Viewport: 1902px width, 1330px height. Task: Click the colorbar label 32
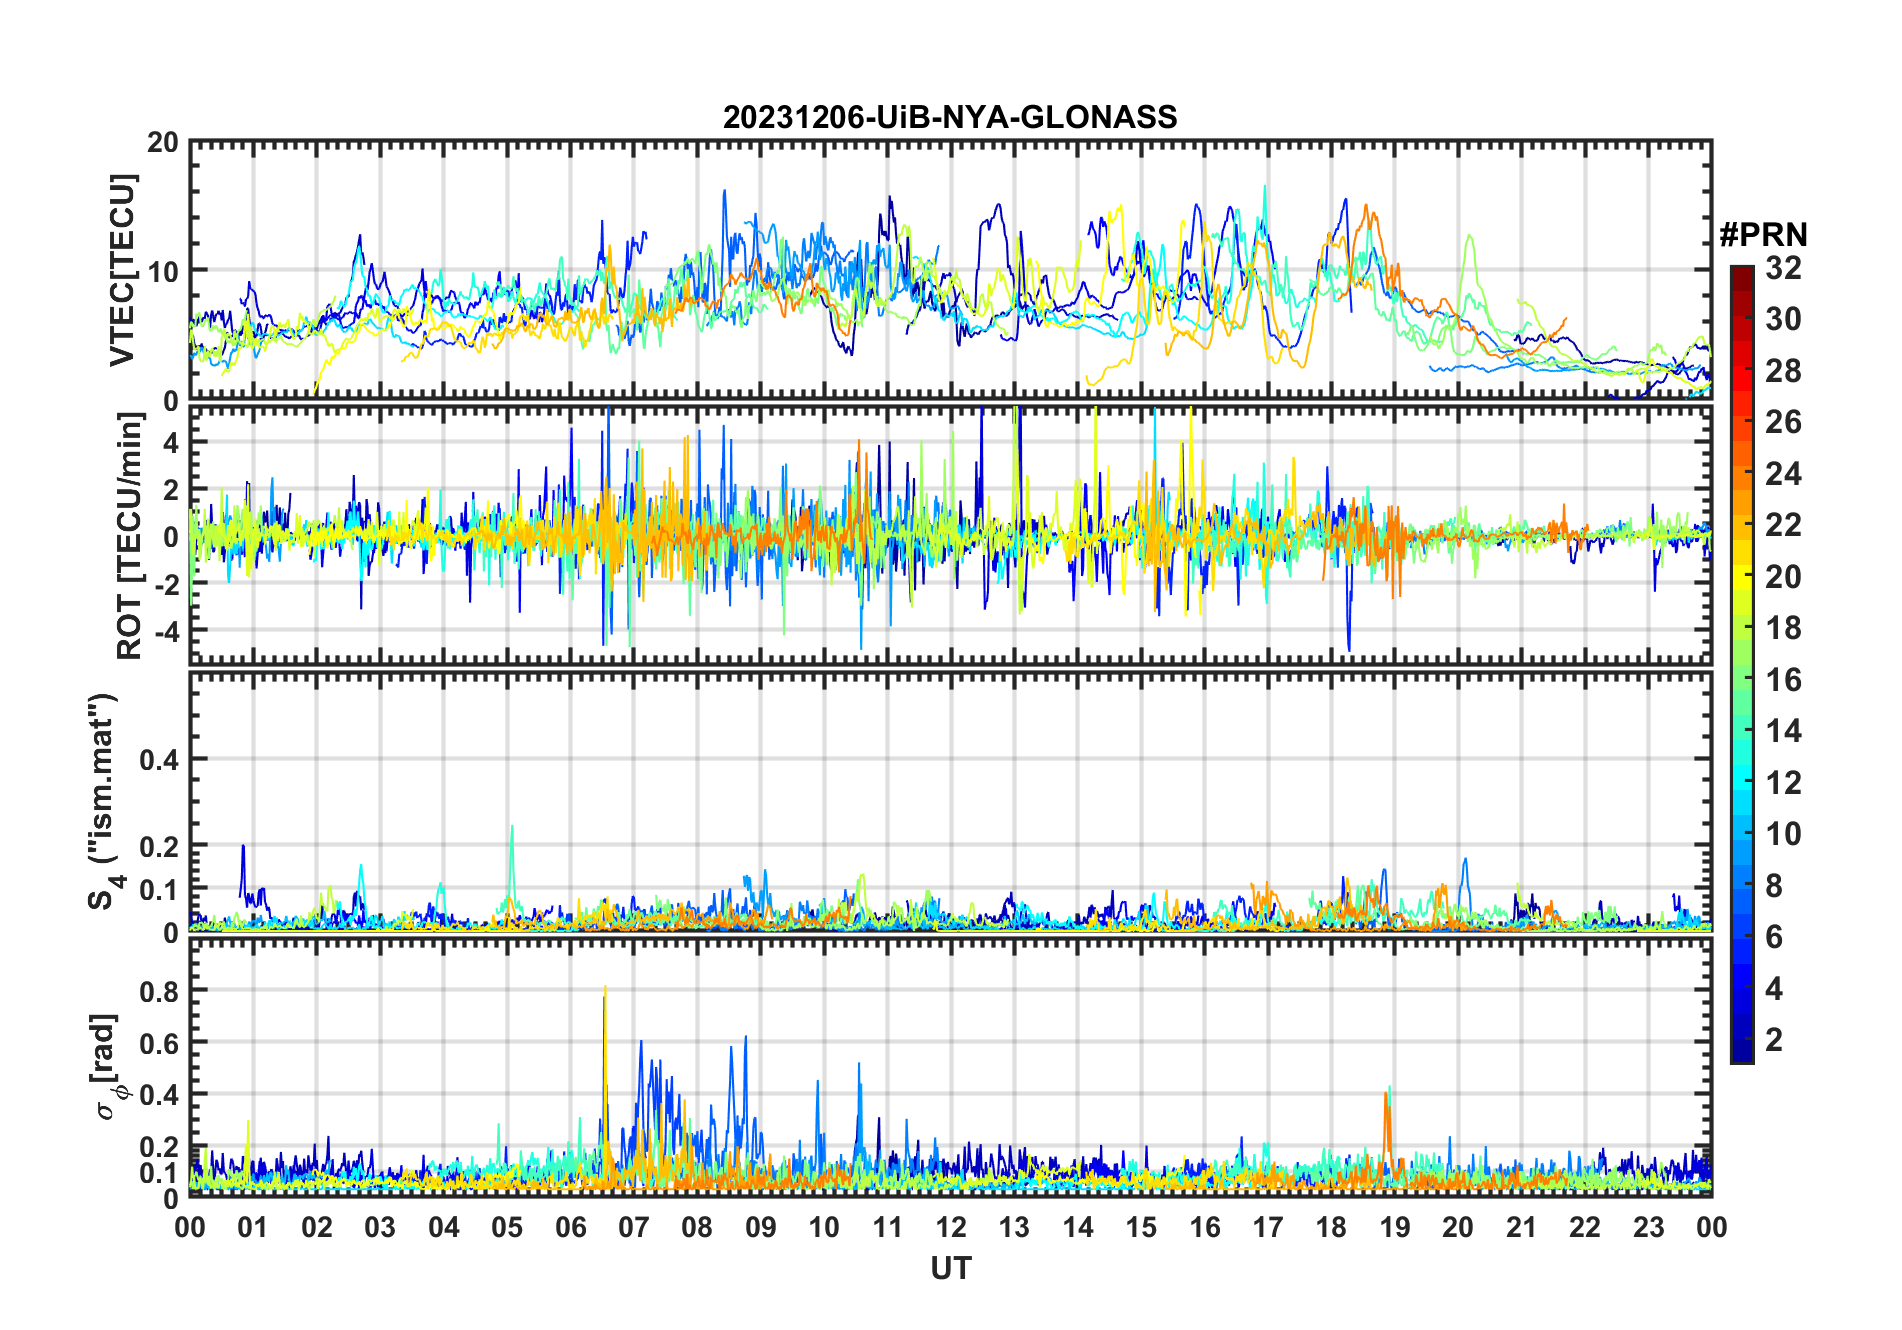1783,268
